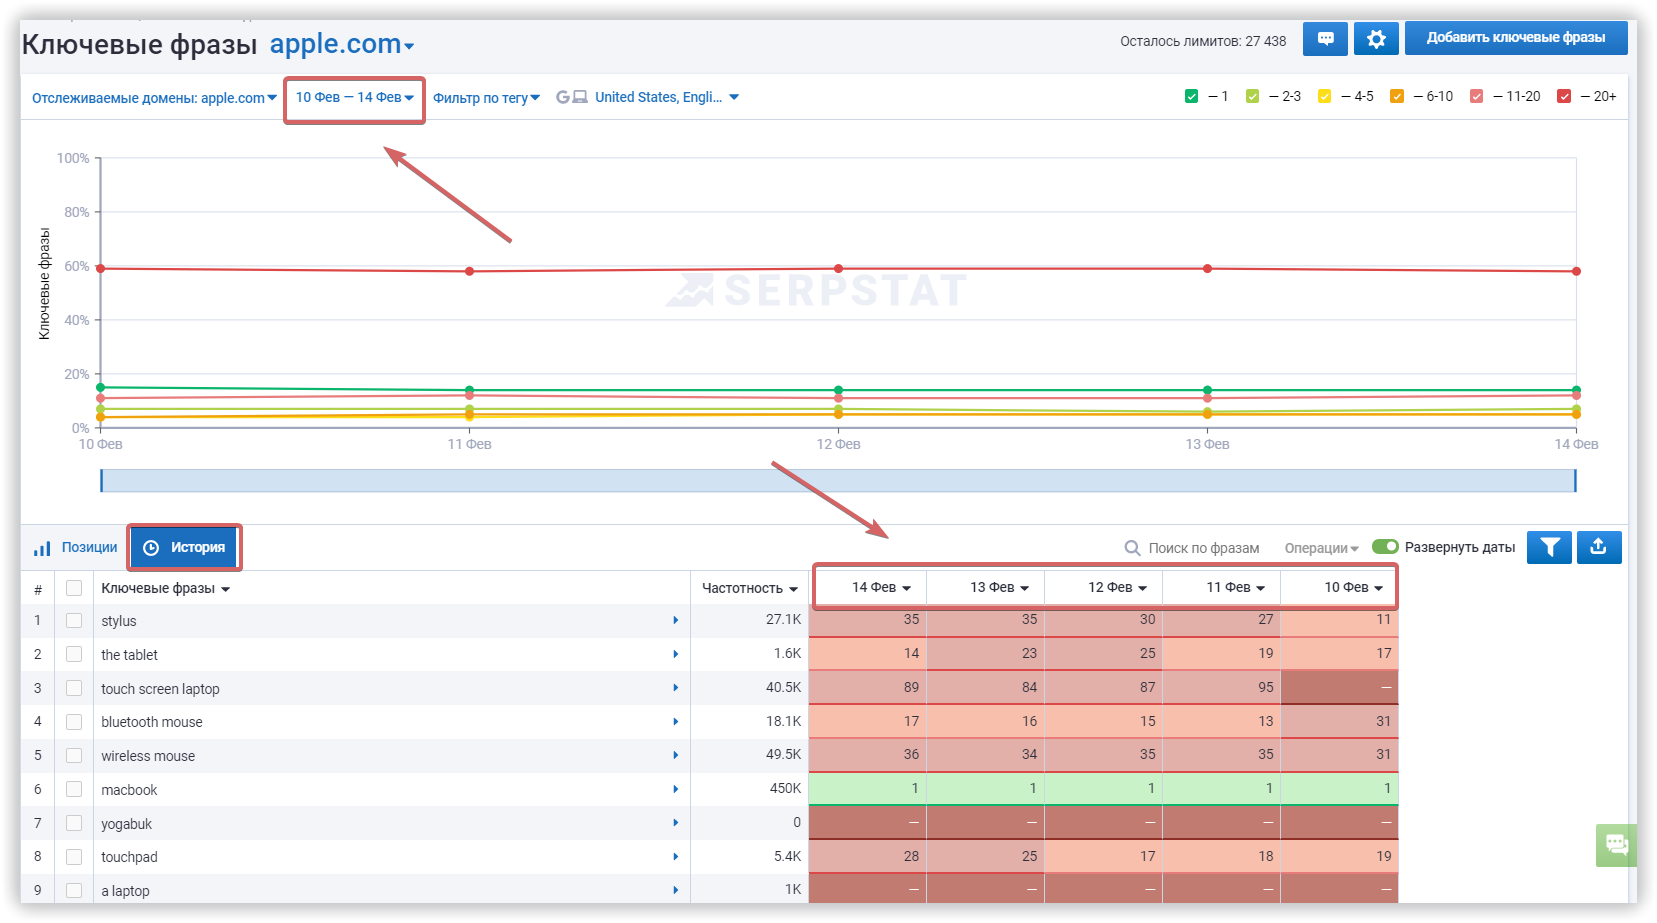Check the touchpad keyword checkbox

click(74, 857)
